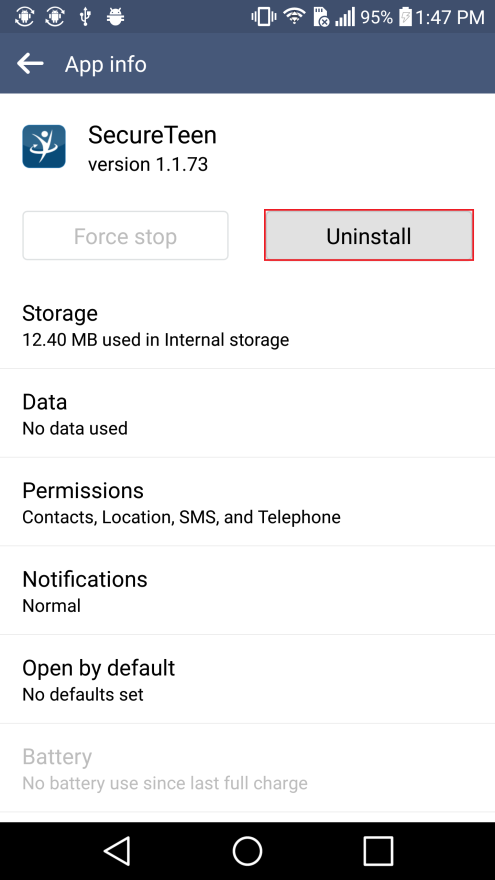The height and width of the screenshot is (880, 495).
Task: Open recent apps with square button
Action: pyautogui.click(x=378, y=851)
